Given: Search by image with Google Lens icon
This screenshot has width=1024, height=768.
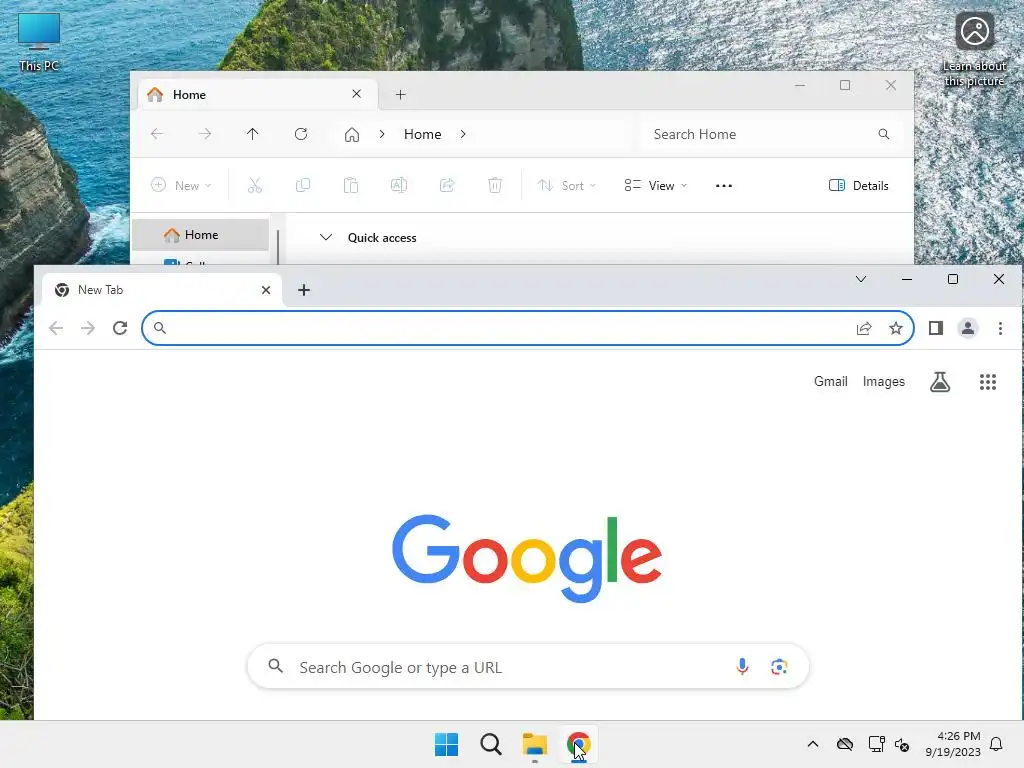Looking at the screenshot, I should [x=778, y=667].
